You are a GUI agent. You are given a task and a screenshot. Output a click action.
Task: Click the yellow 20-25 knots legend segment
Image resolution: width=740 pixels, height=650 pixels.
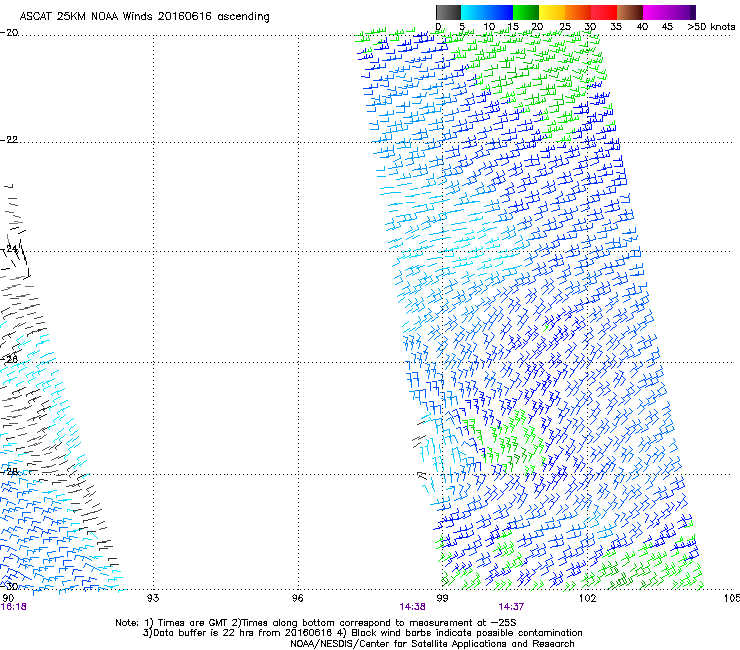click(x=552, y=12)
